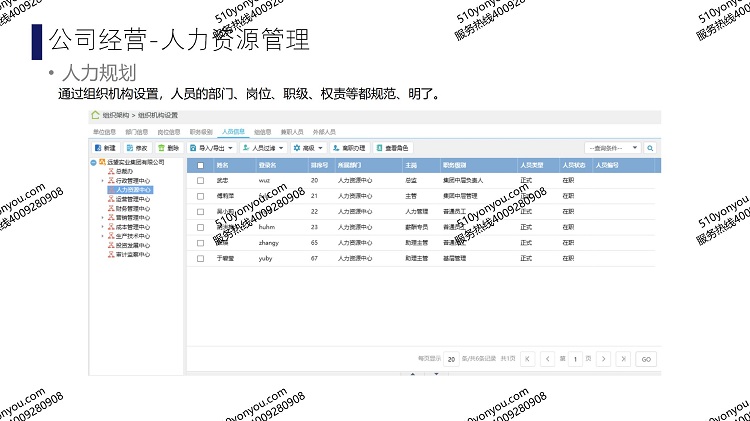Click the magnifier search icon
The width and height of the screenshot is (750, 421).
pyautogui.click(x=649, y=147)
